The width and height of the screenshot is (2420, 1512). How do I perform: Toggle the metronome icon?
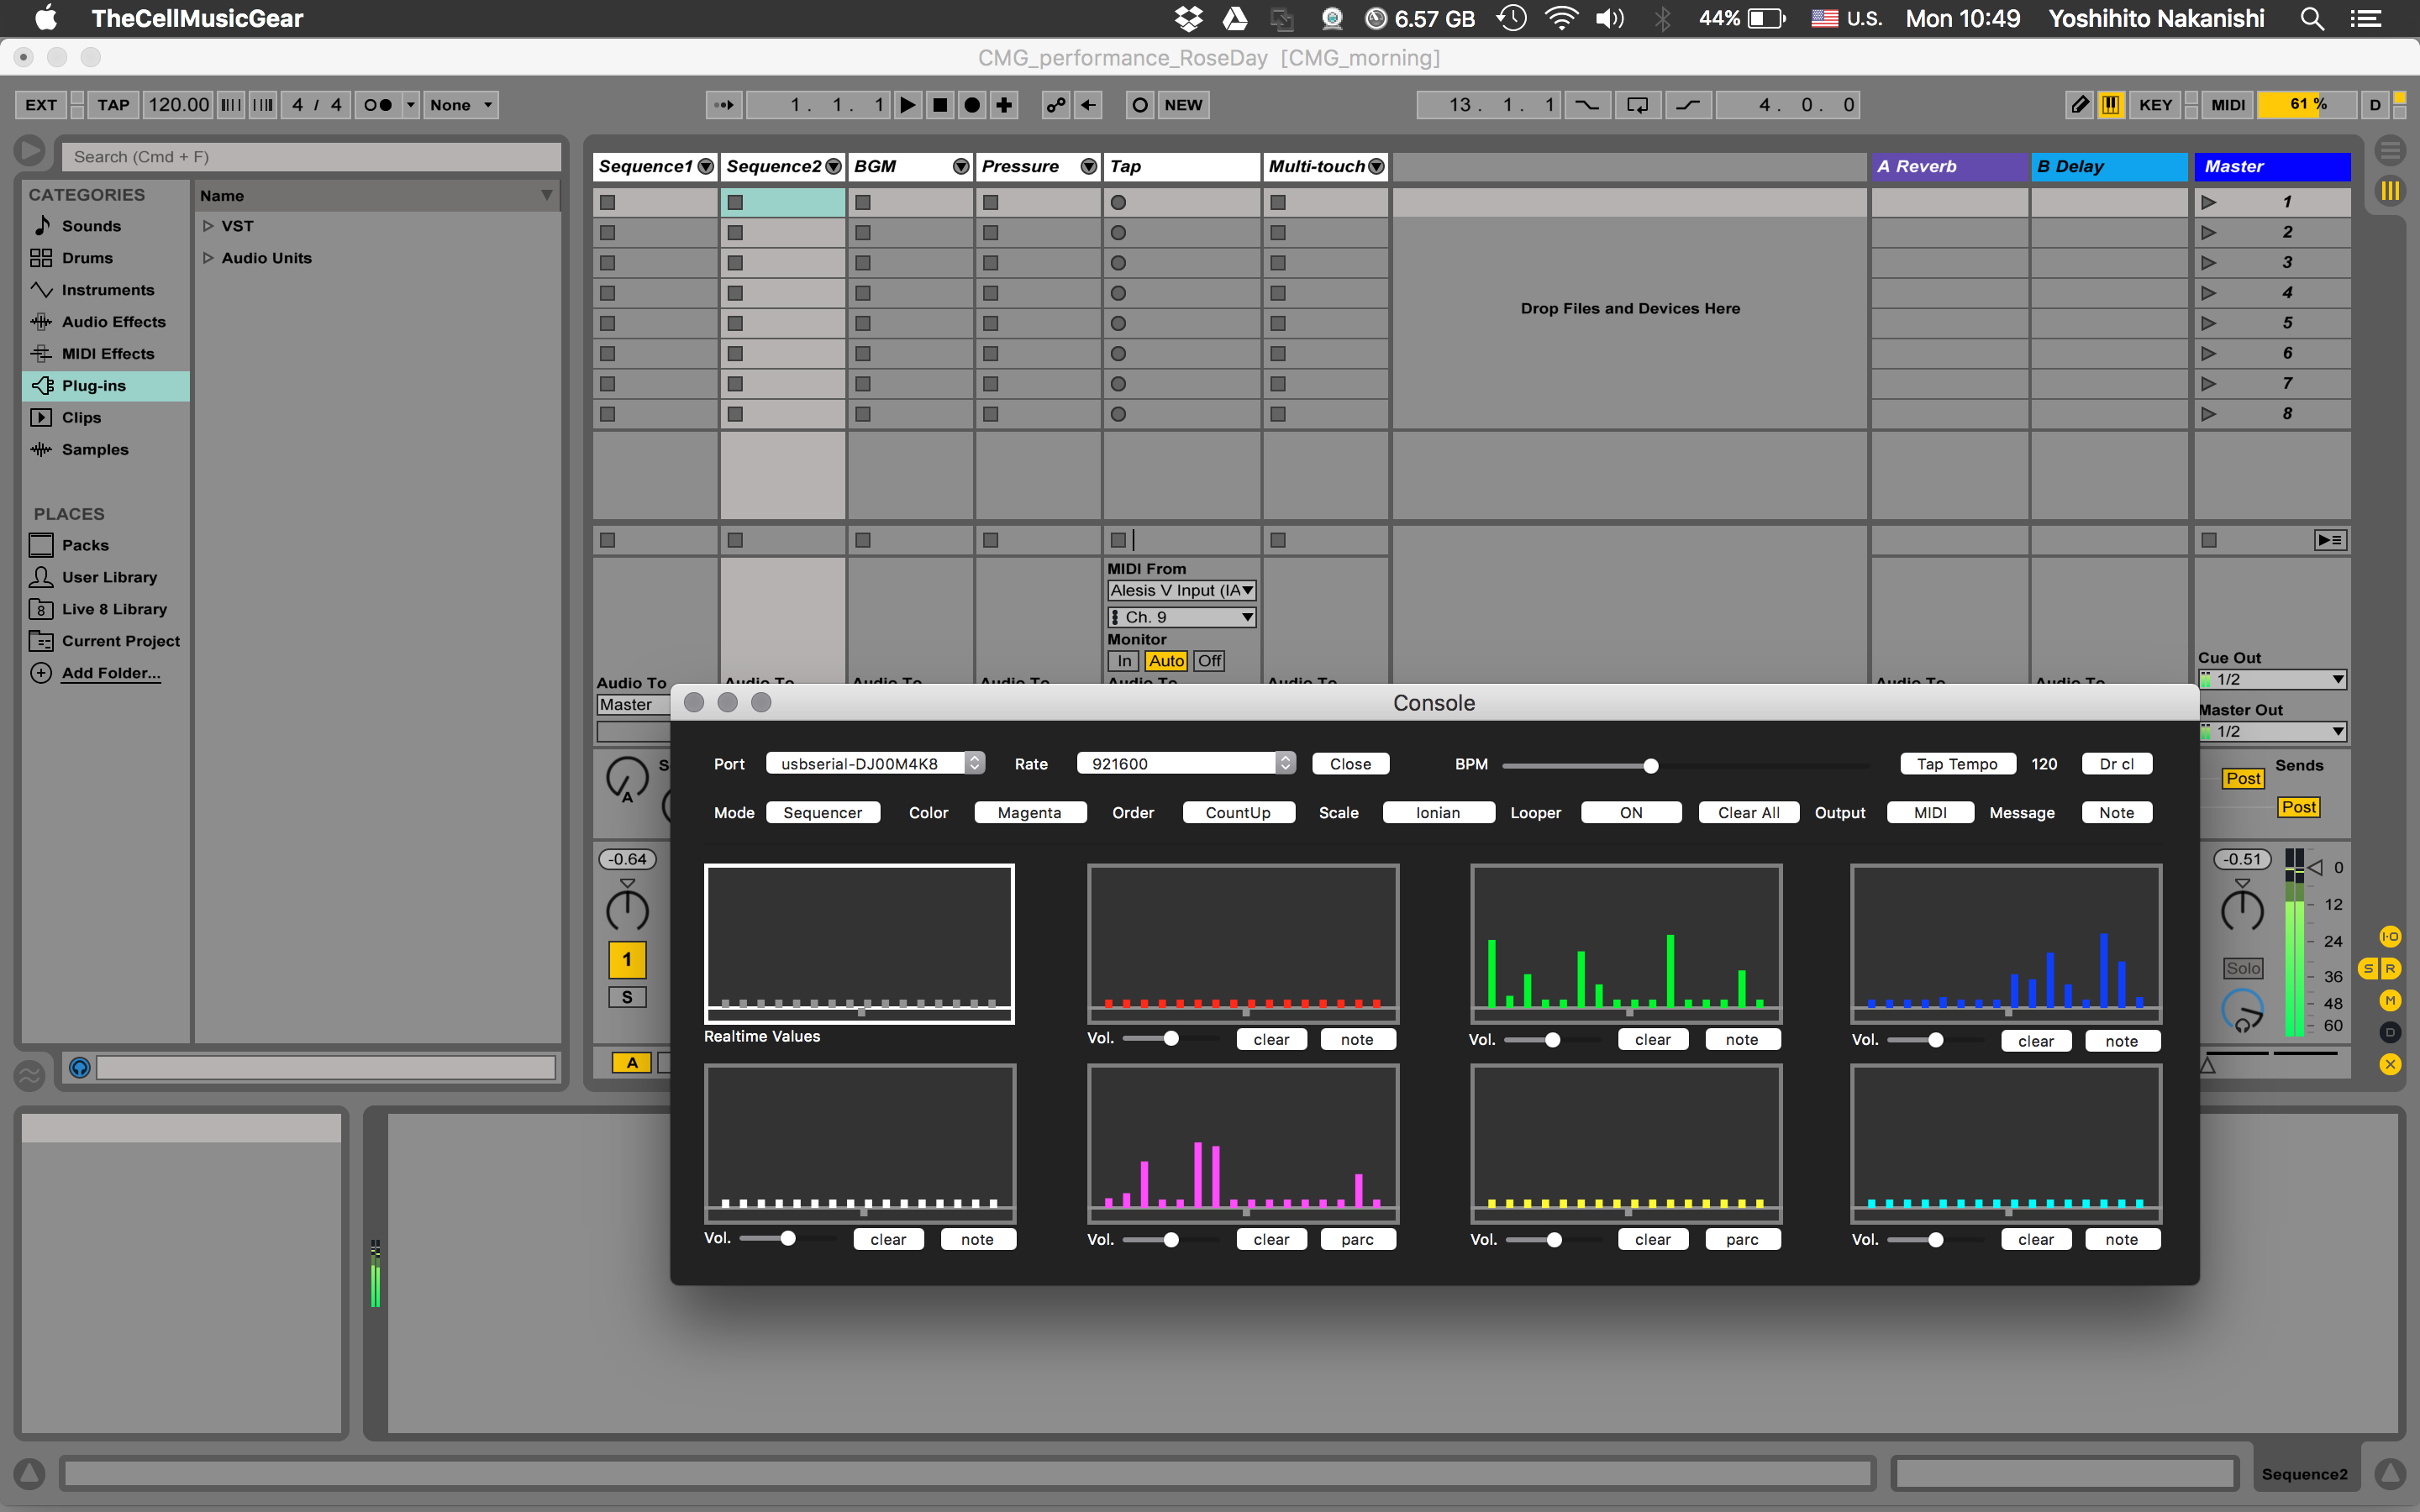(x=377, y=105)
